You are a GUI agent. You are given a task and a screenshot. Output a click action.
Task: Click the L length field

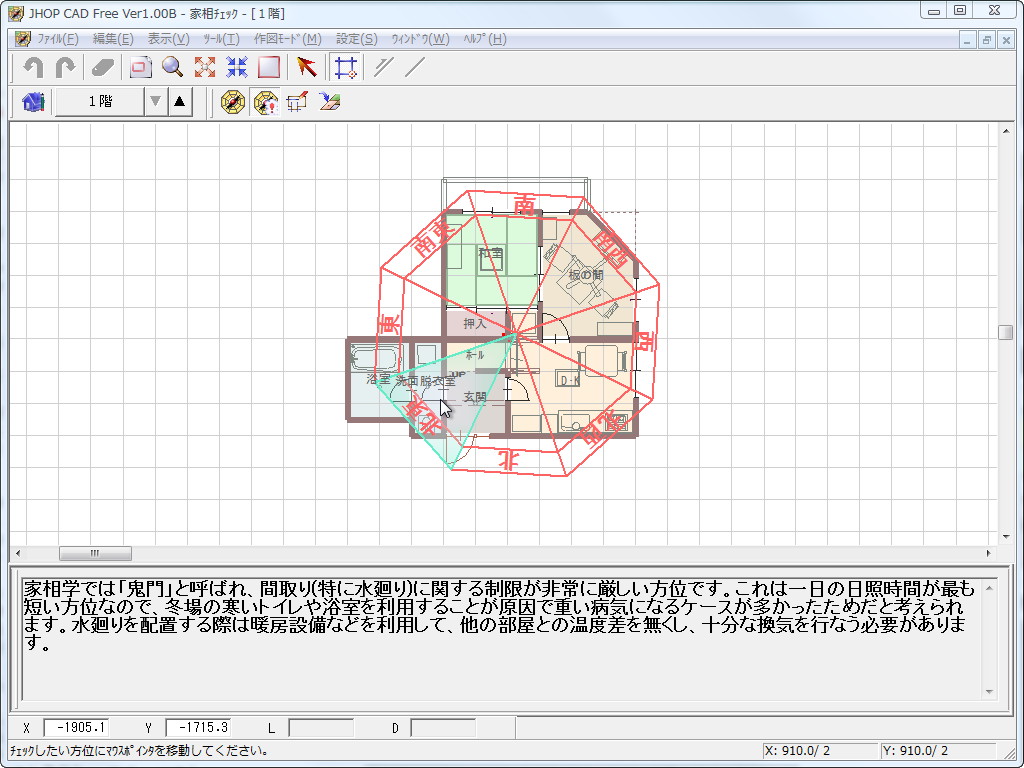click(321, 728)
